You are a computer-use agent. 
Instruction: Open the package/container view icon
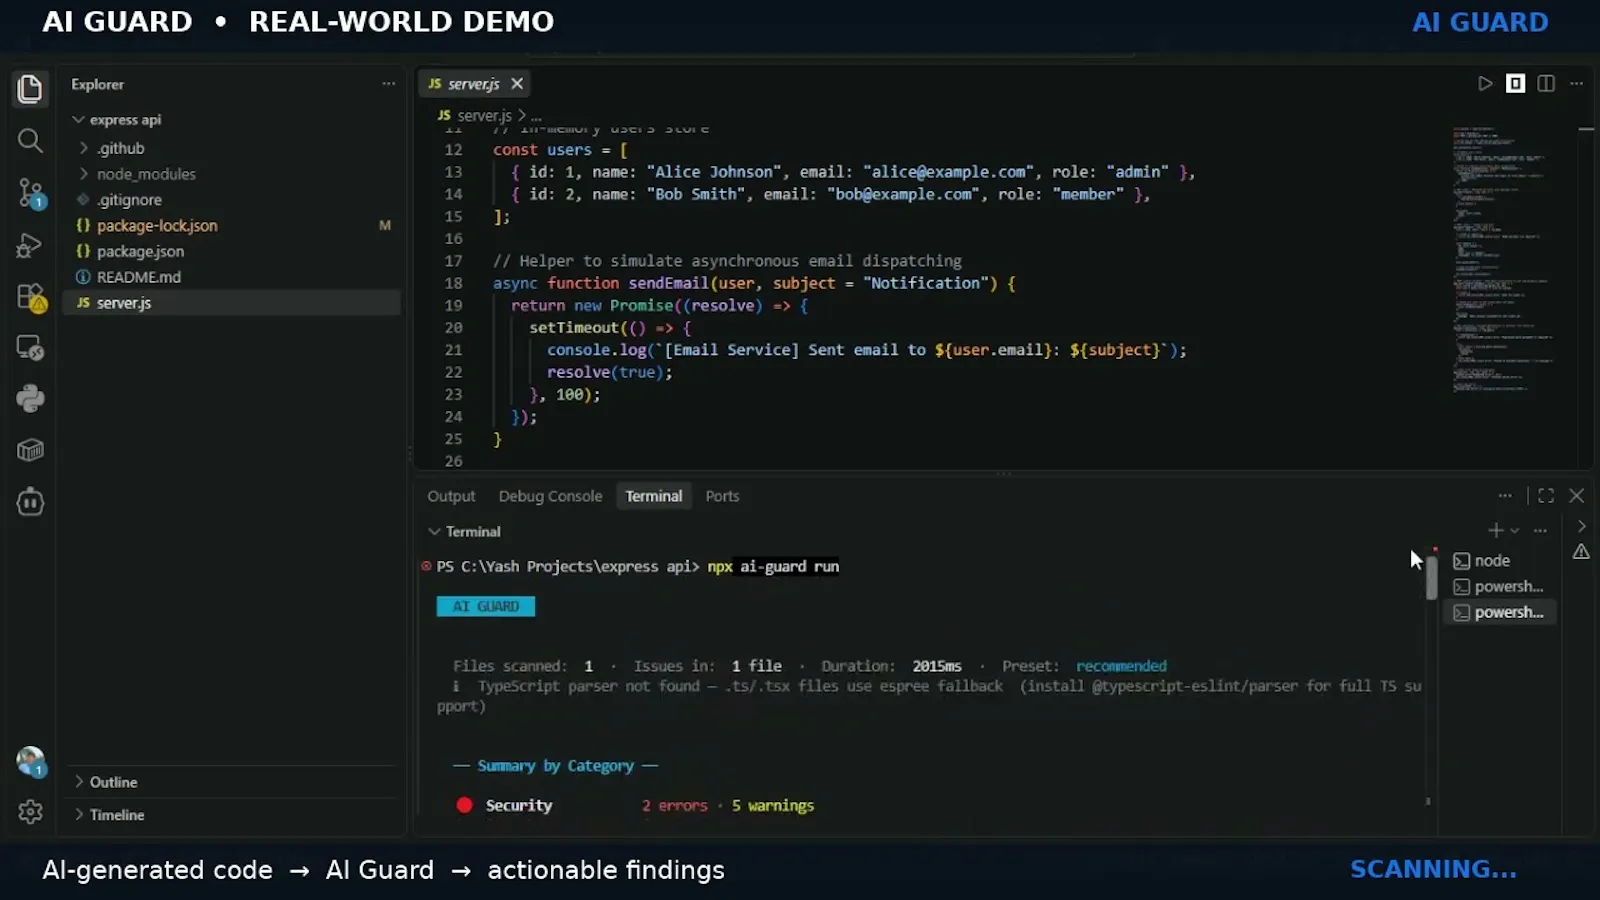pyautogui.click(x=30, y=450)
